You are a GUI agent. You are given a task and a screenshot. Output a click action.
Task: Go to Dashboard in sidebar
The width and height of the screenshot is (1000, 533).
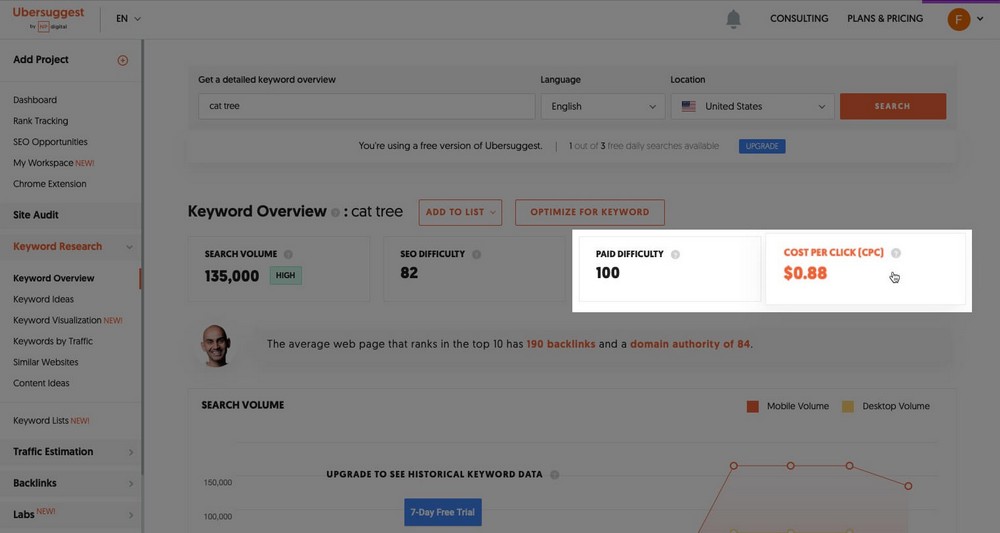pos(35,100)
